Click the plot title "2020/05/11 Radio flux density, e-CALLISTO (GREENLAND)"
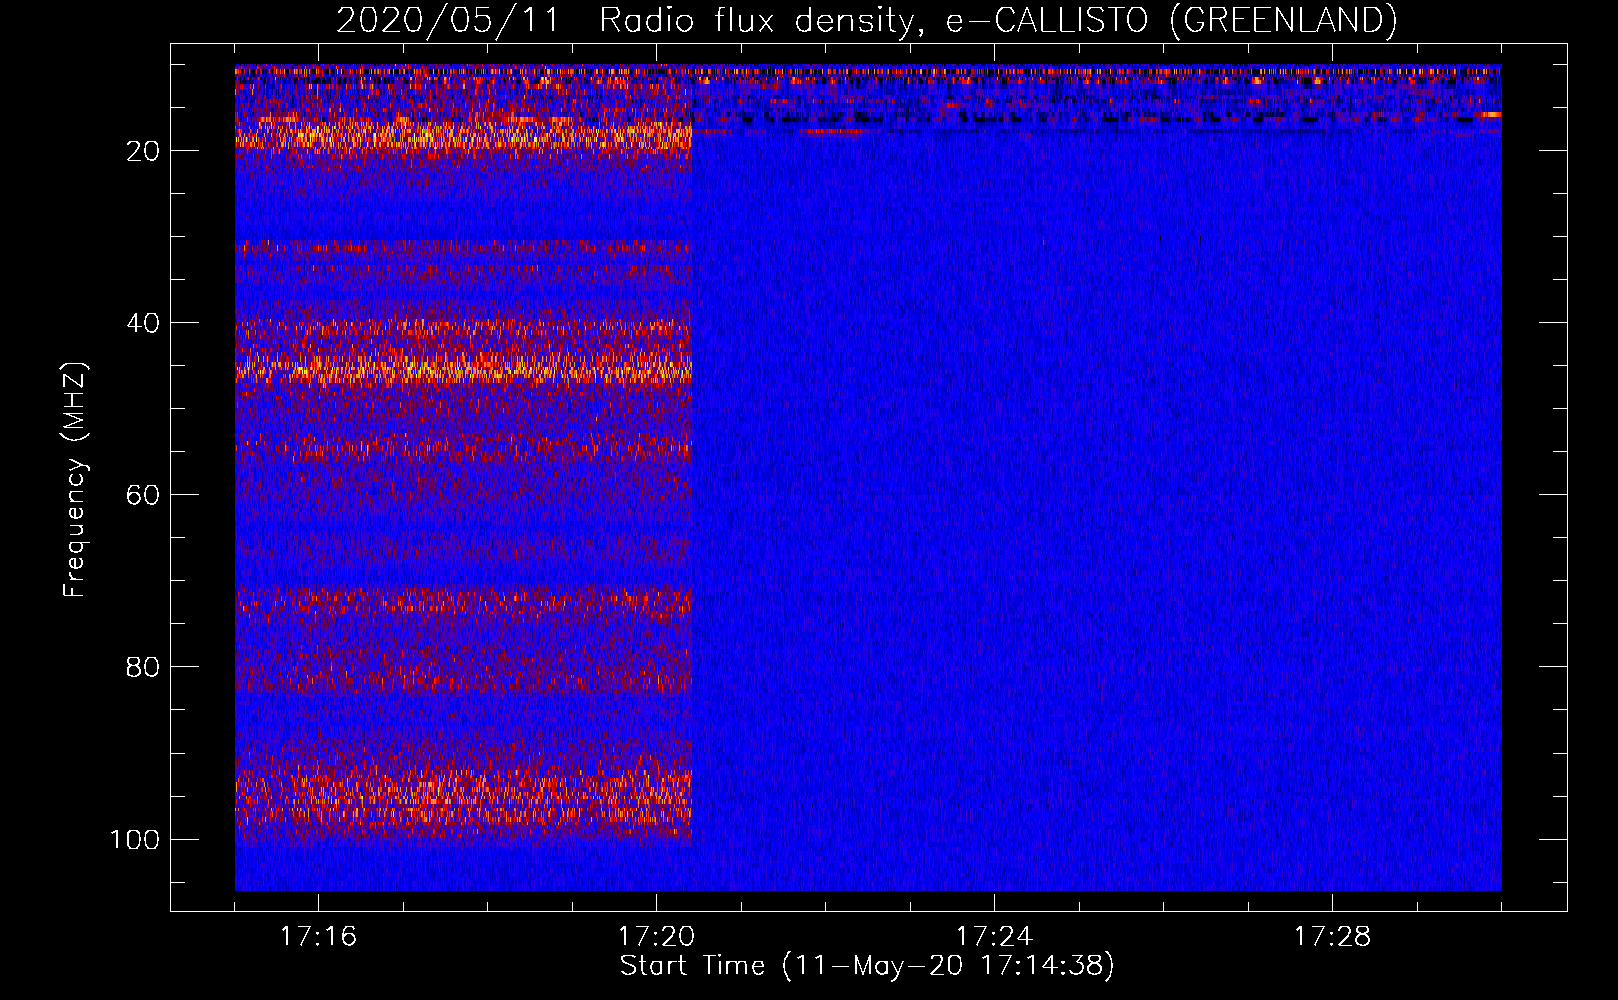This screenshot has width=1618, height=1000. (866, 20)
